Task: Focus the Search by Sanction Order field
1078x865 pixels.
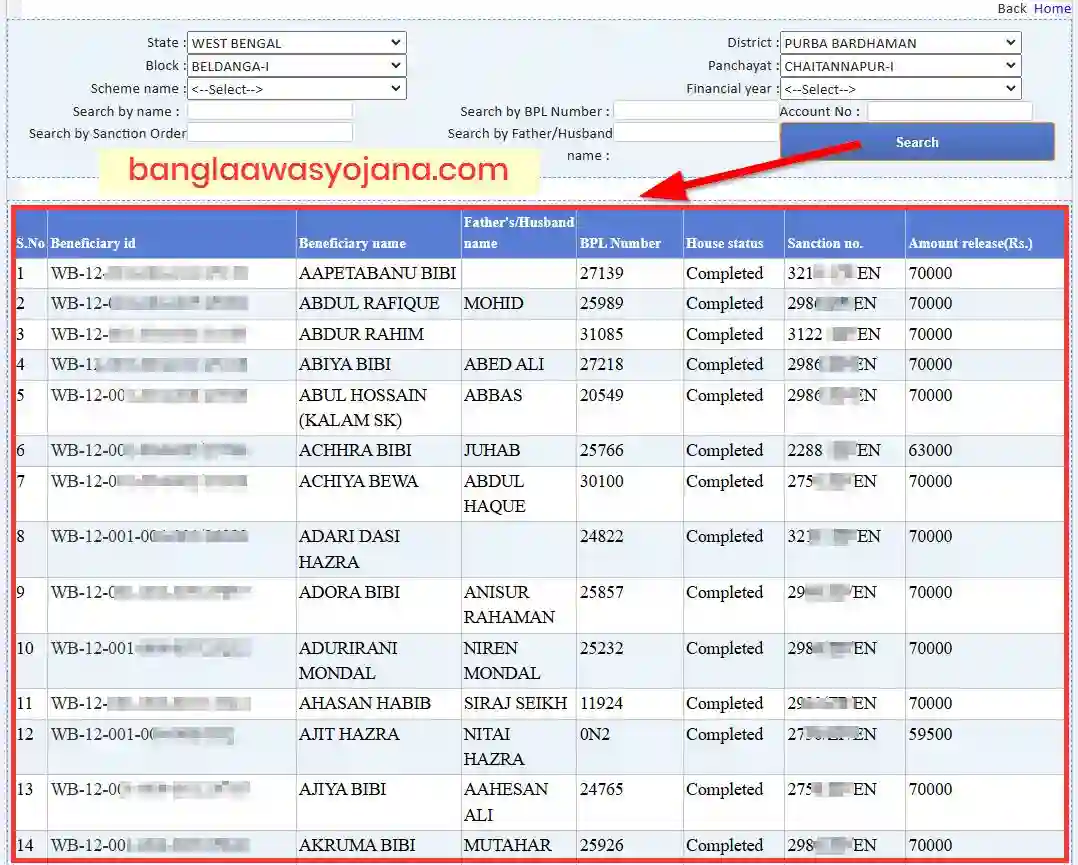Action: (x=270, y=133)
